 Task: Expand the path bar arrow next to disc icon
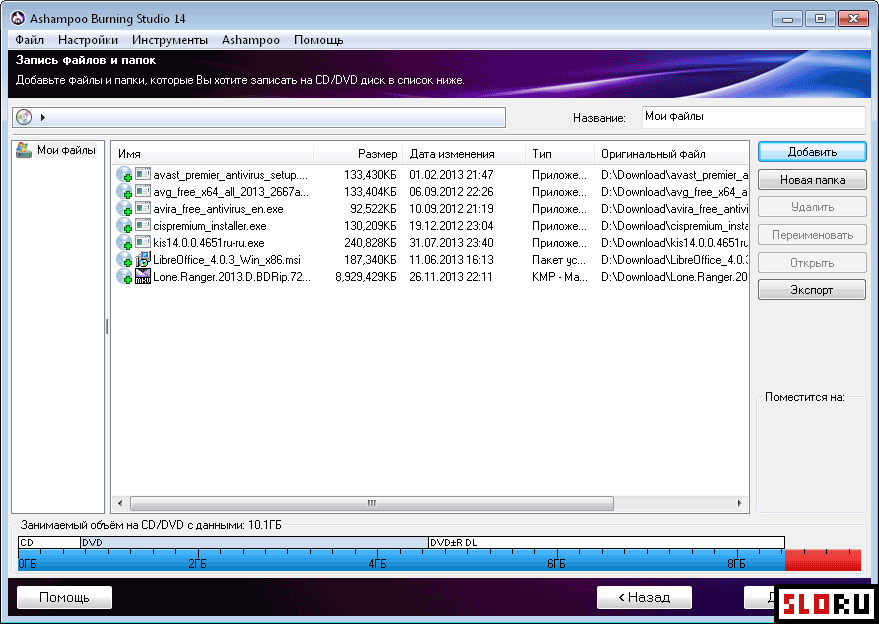[x=43, y=117]
